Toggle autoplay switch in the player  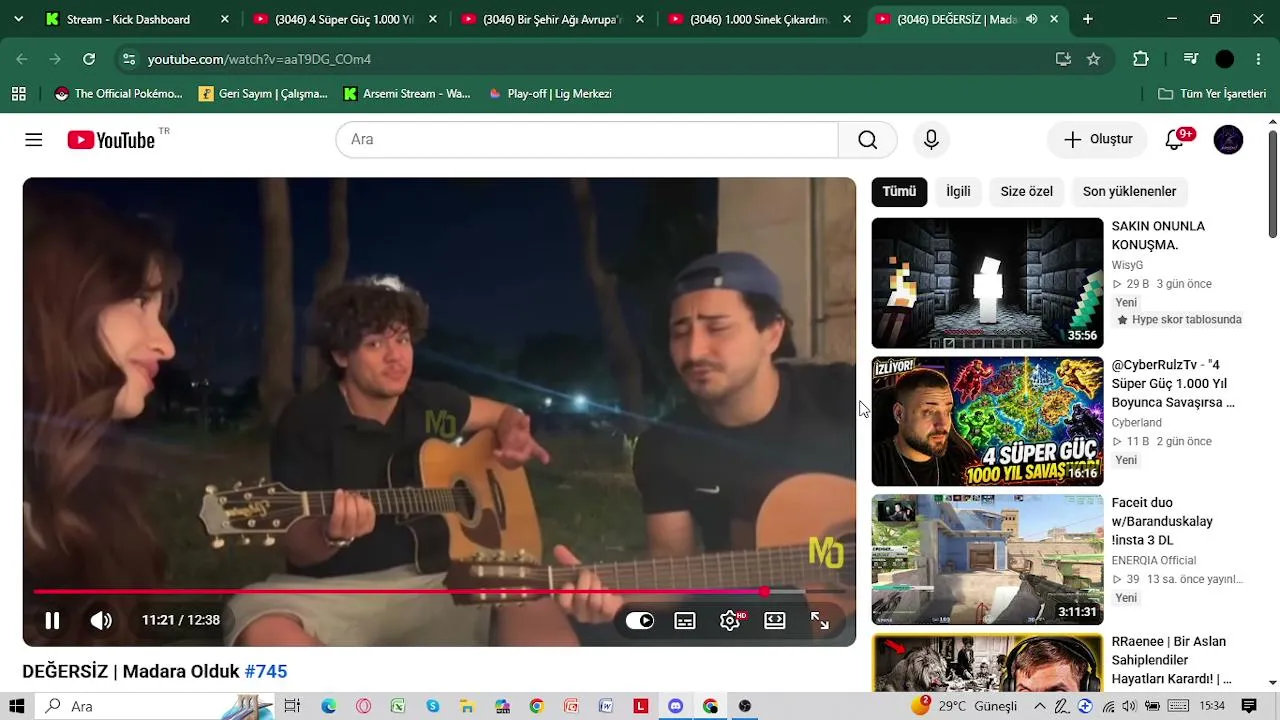(640, 621)
